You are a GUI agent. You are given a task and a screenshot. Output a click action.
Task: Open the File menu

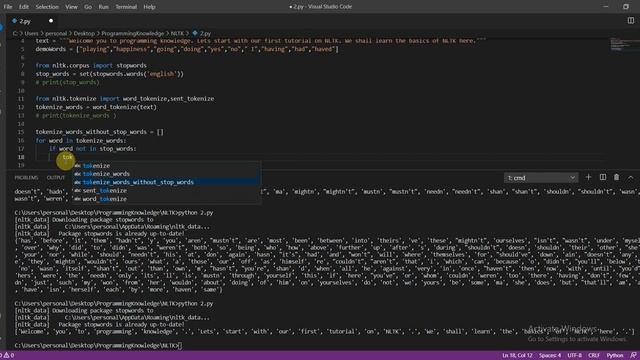coord(8,7)
